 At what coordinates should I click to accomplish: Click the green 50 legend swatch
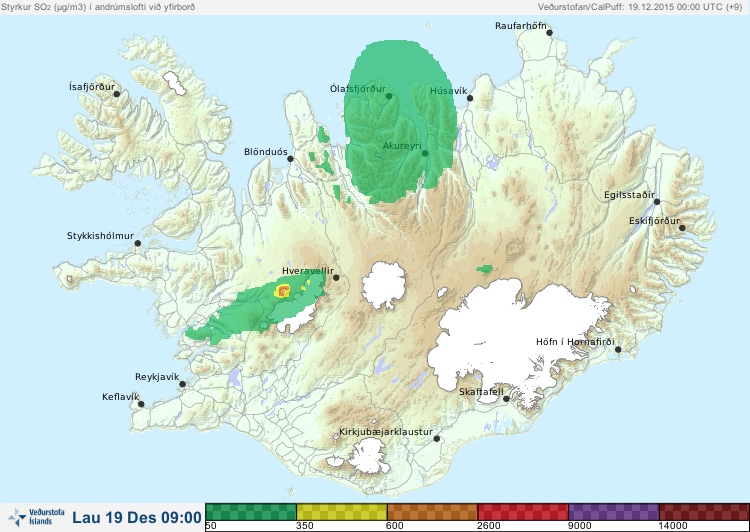pyautogui.click(x=251, y=512)
